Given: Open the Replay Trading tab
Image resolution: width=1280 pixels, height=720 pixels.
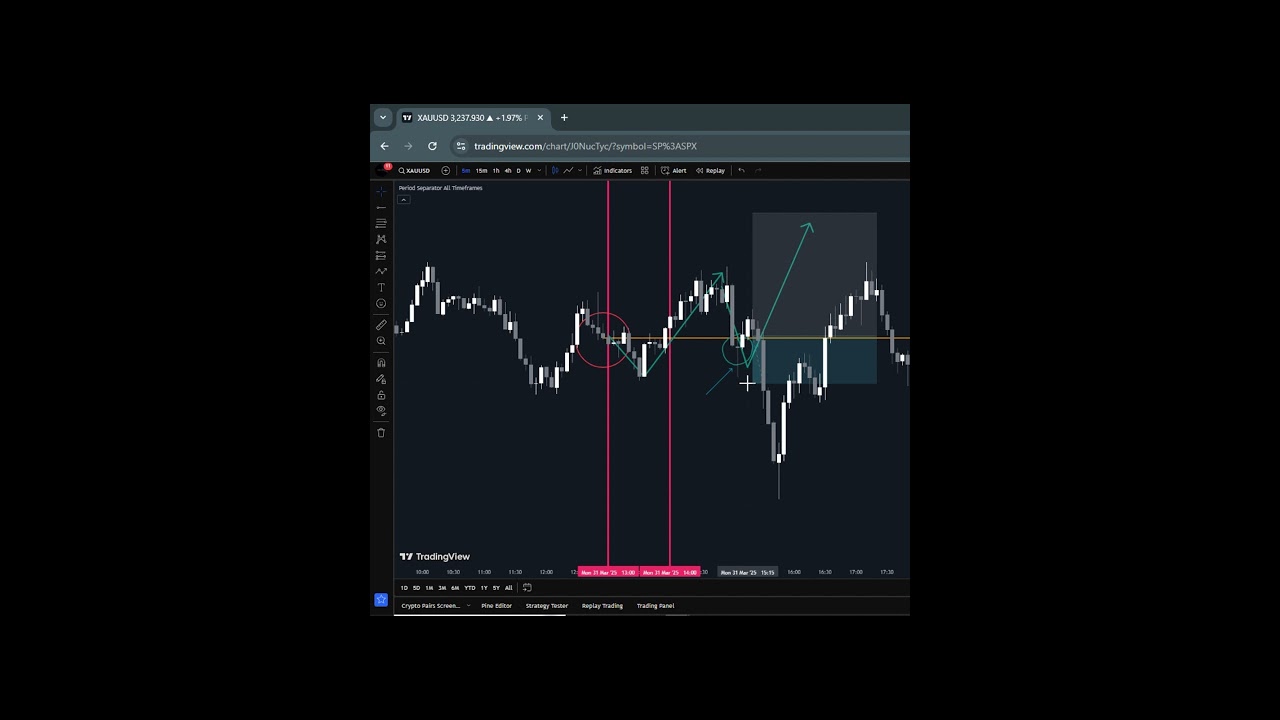Looking at the screenshot, I should (602, 606).
